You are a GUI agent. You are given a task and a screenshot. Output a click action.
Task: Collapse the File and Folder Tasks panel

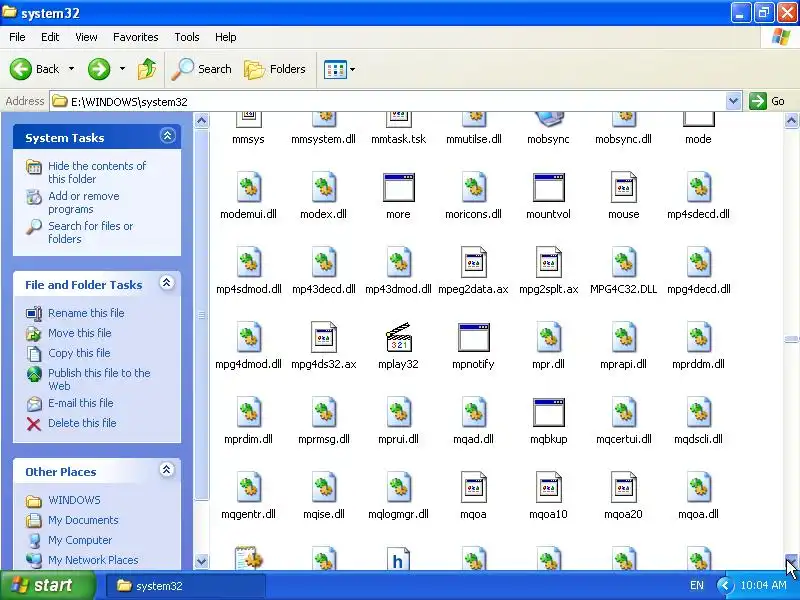[167, 283]
